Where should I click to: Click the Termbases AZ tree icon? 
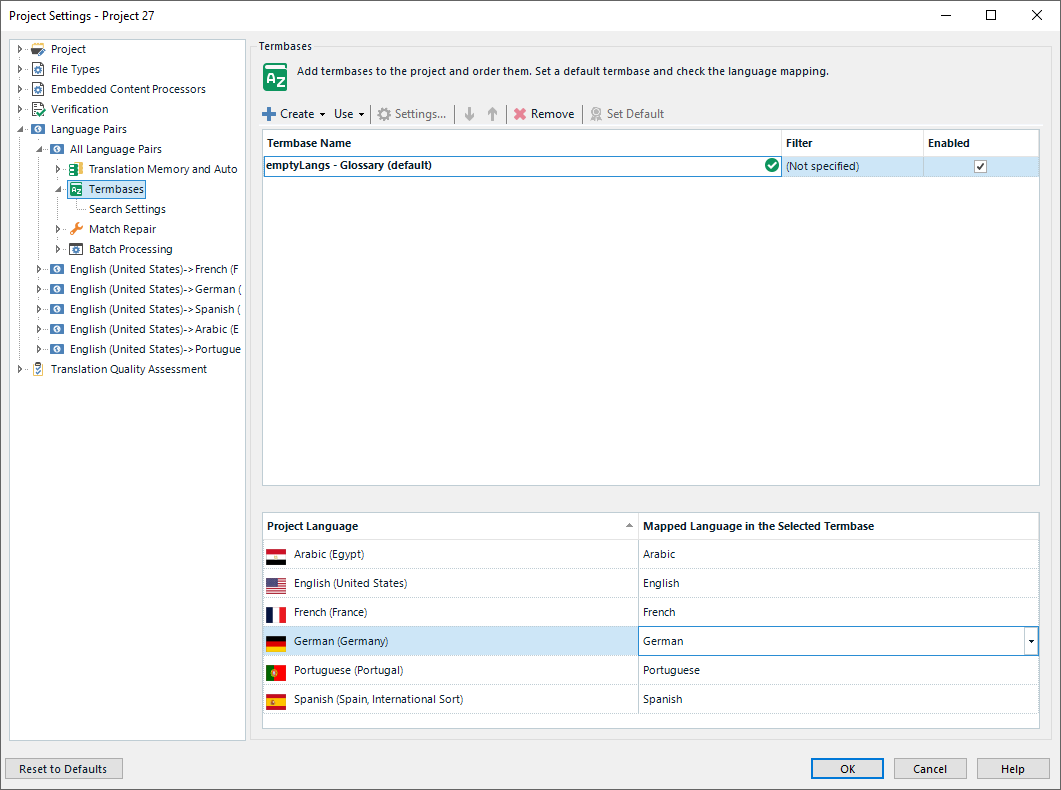76,189
